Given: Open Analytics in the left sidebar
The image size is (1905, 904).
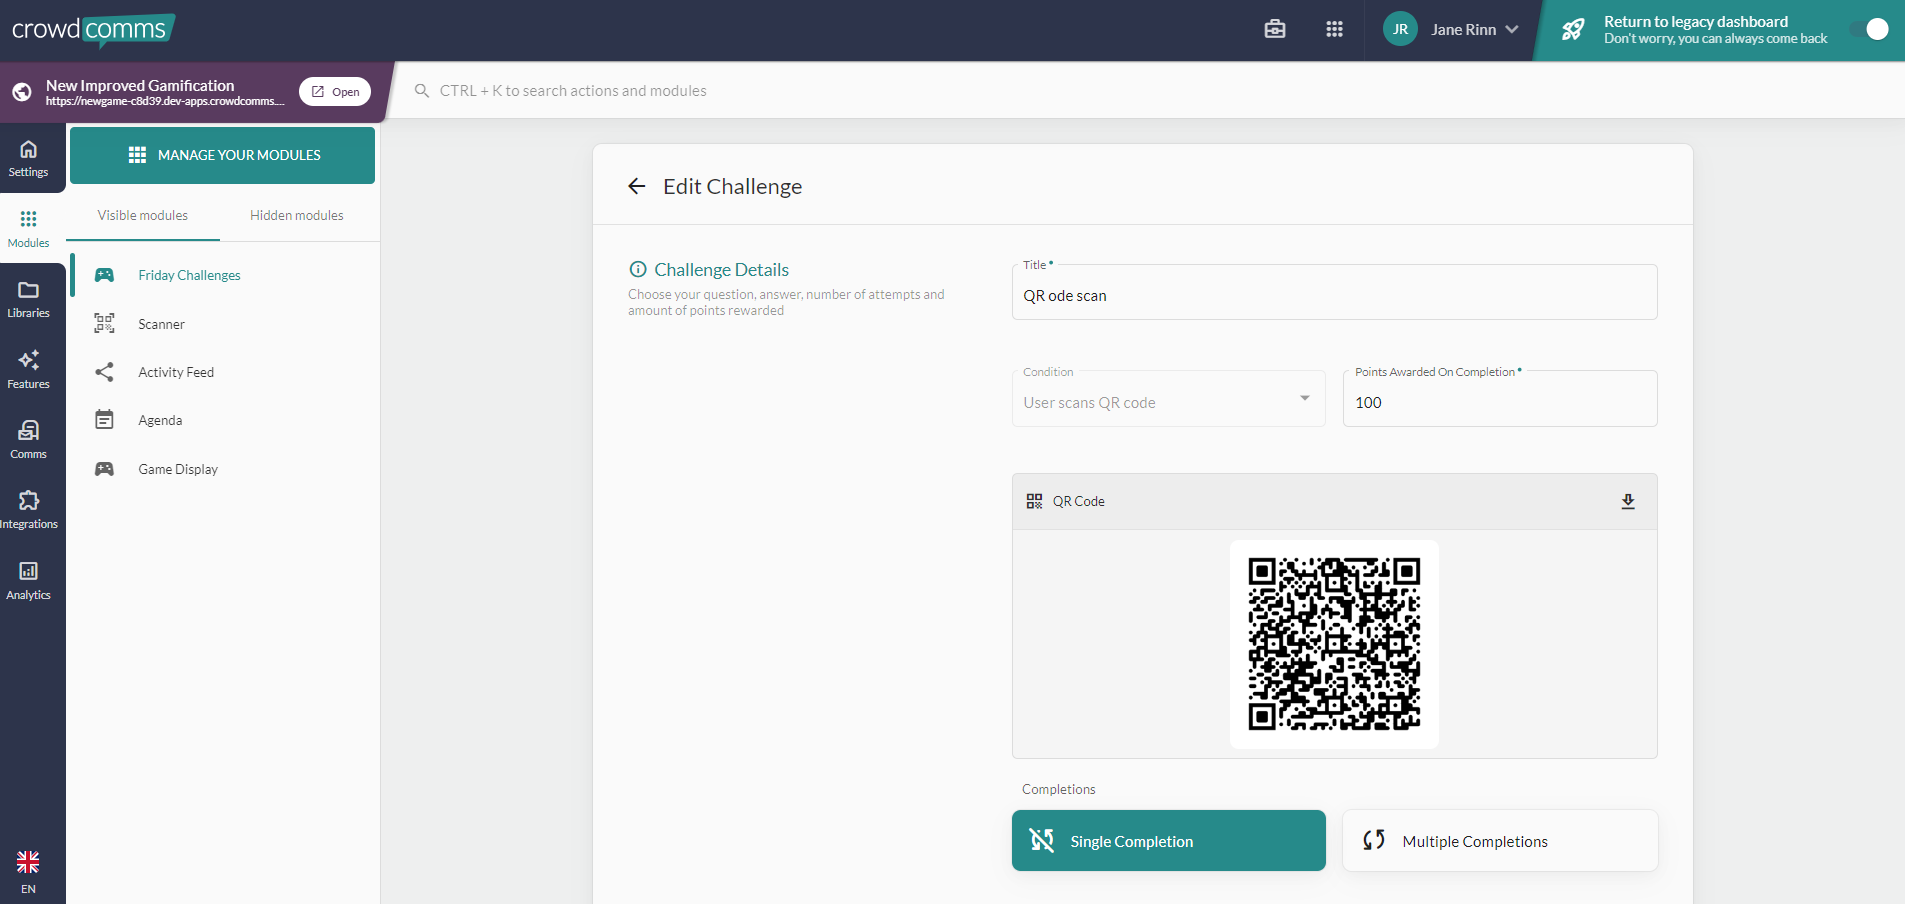Looking at the screenshot, I should tap(28, 581).
